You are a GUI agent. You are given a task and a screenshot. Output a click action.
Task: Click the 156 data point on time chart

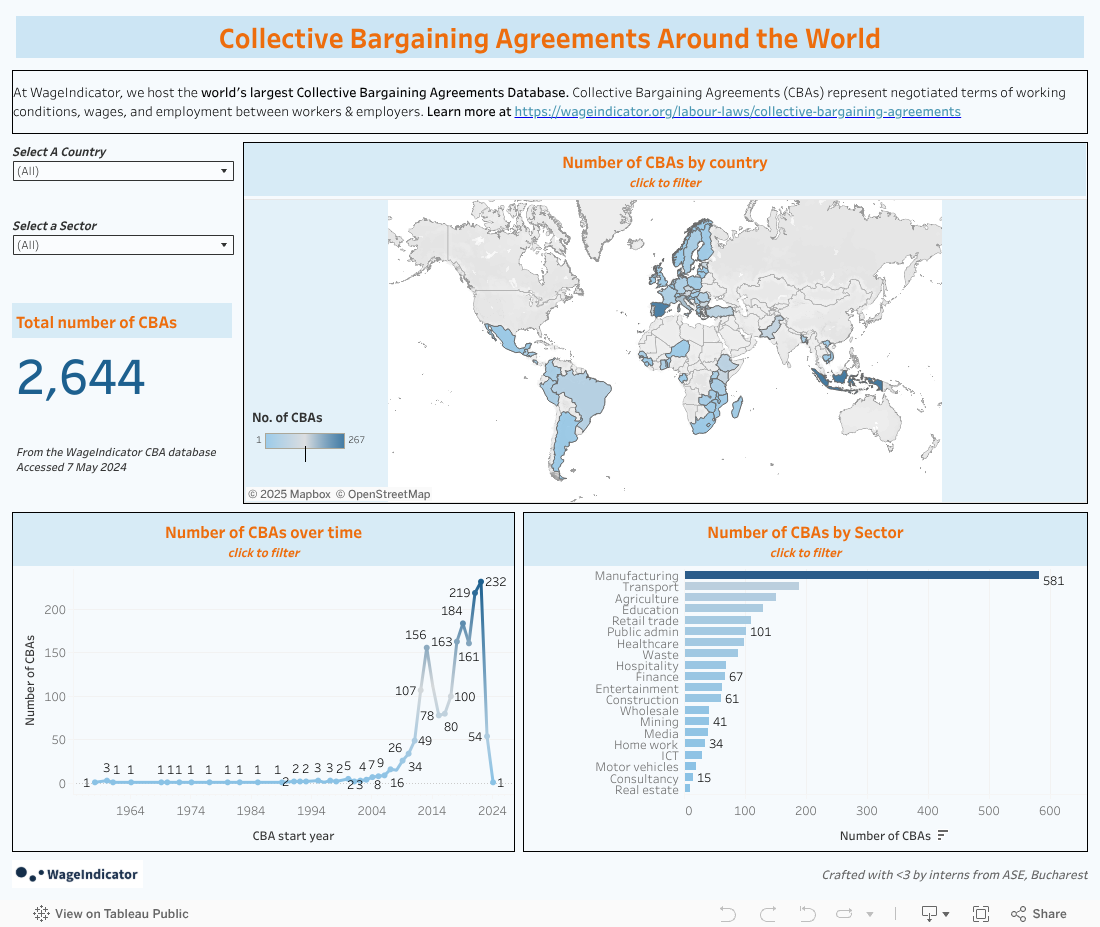click(x=427, y=648)
